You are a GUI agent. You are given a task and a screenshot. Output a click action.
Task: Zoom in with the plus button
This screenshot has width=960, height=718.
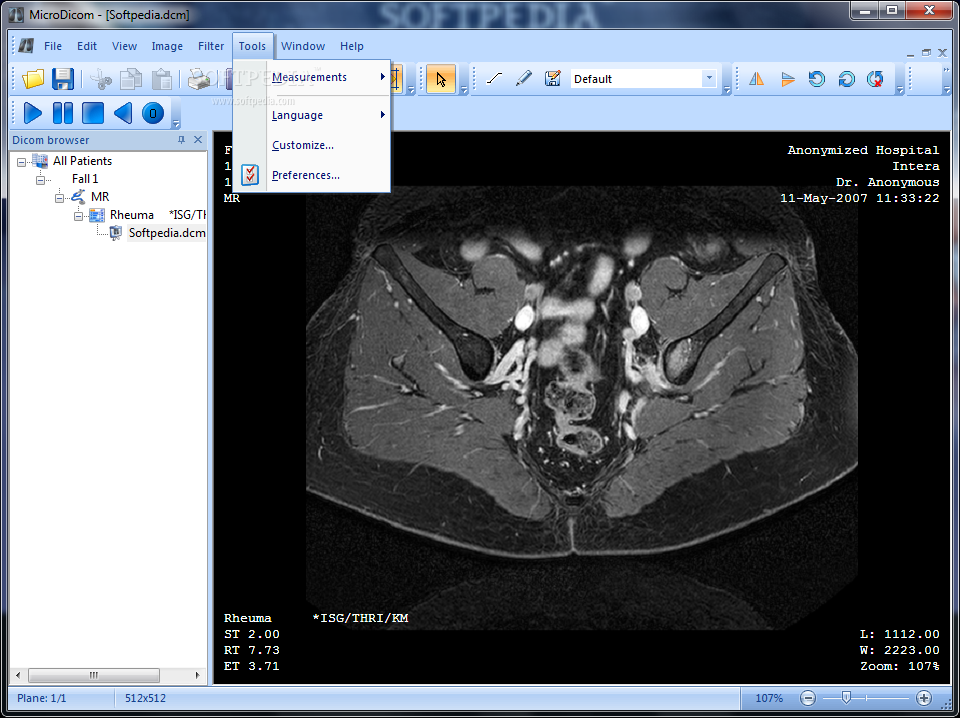pyautogui.click(x=924, y=698)
